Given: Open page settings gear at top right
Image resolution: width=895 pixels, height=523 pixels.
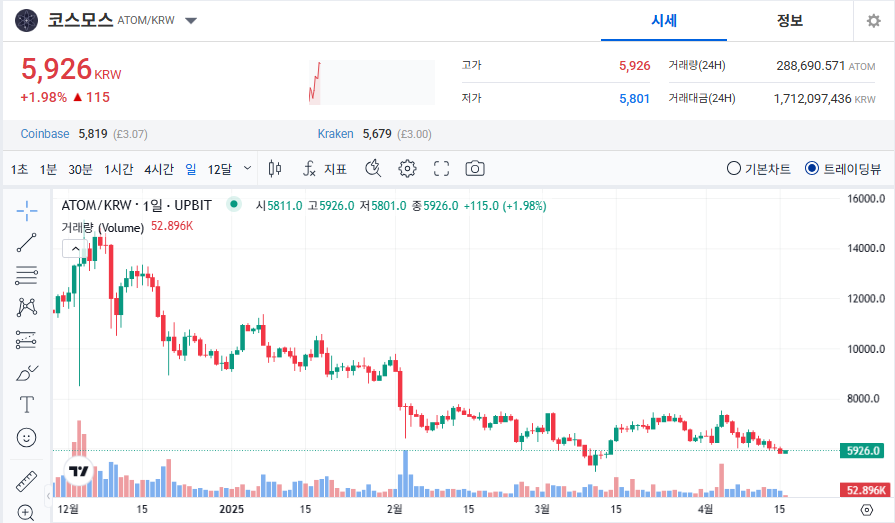Looking at the screenshot, I should tap(873, 21).
